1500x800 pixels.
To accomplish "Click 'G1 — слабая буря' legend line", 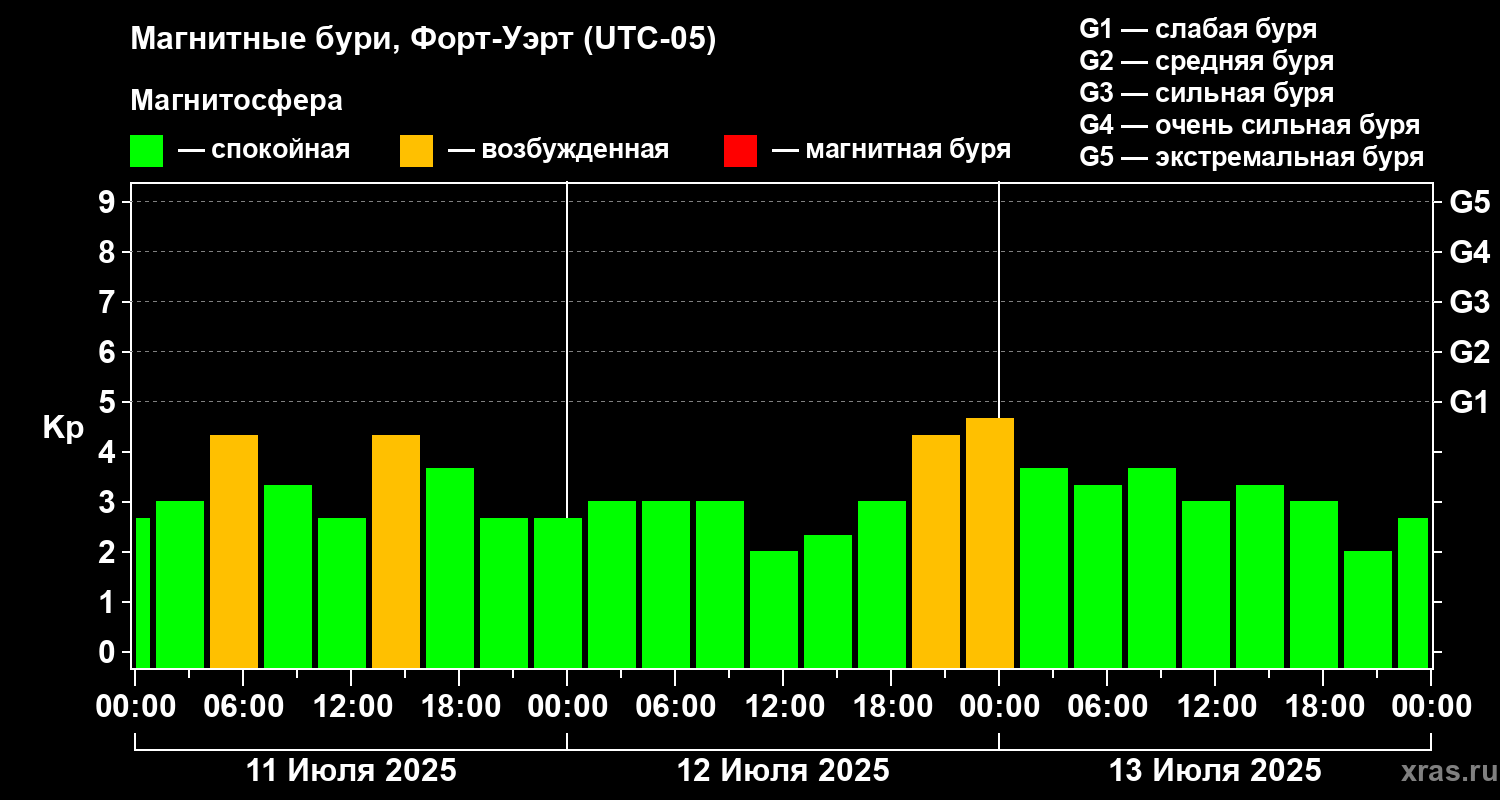I will tap(1198, 28).
